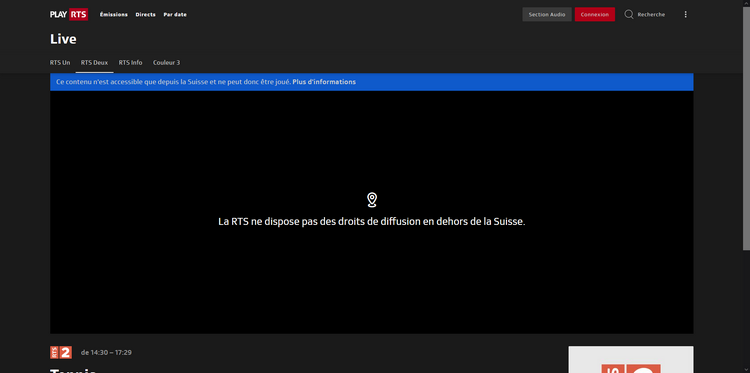Open the three-dot more options menu
The width and height of the screenshot is (750, 373).
(x=685, y=14)
